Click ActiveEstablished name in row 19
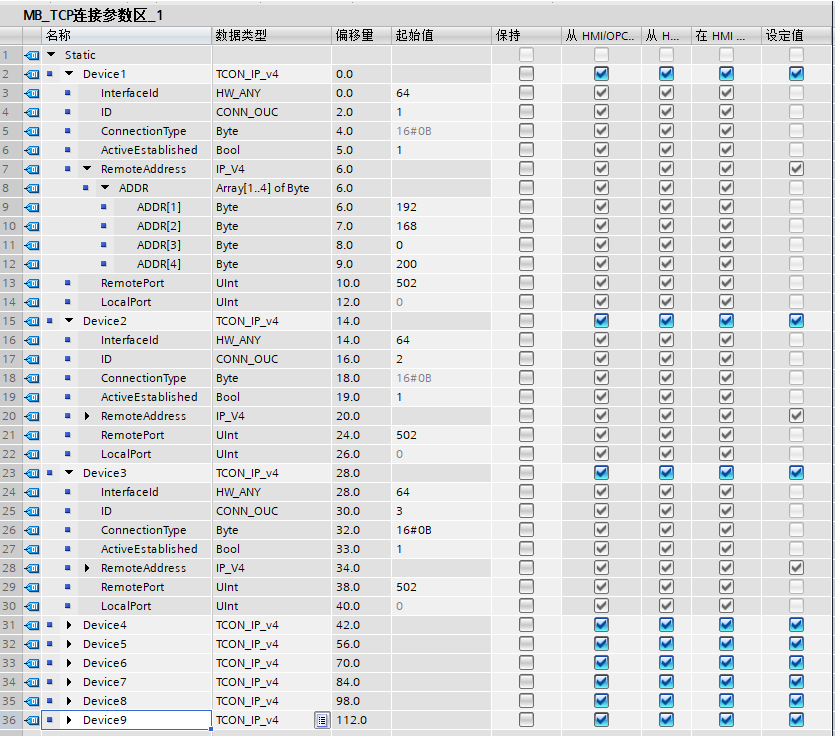The width and height of the screenshot is (835, 736). point(149,397)
